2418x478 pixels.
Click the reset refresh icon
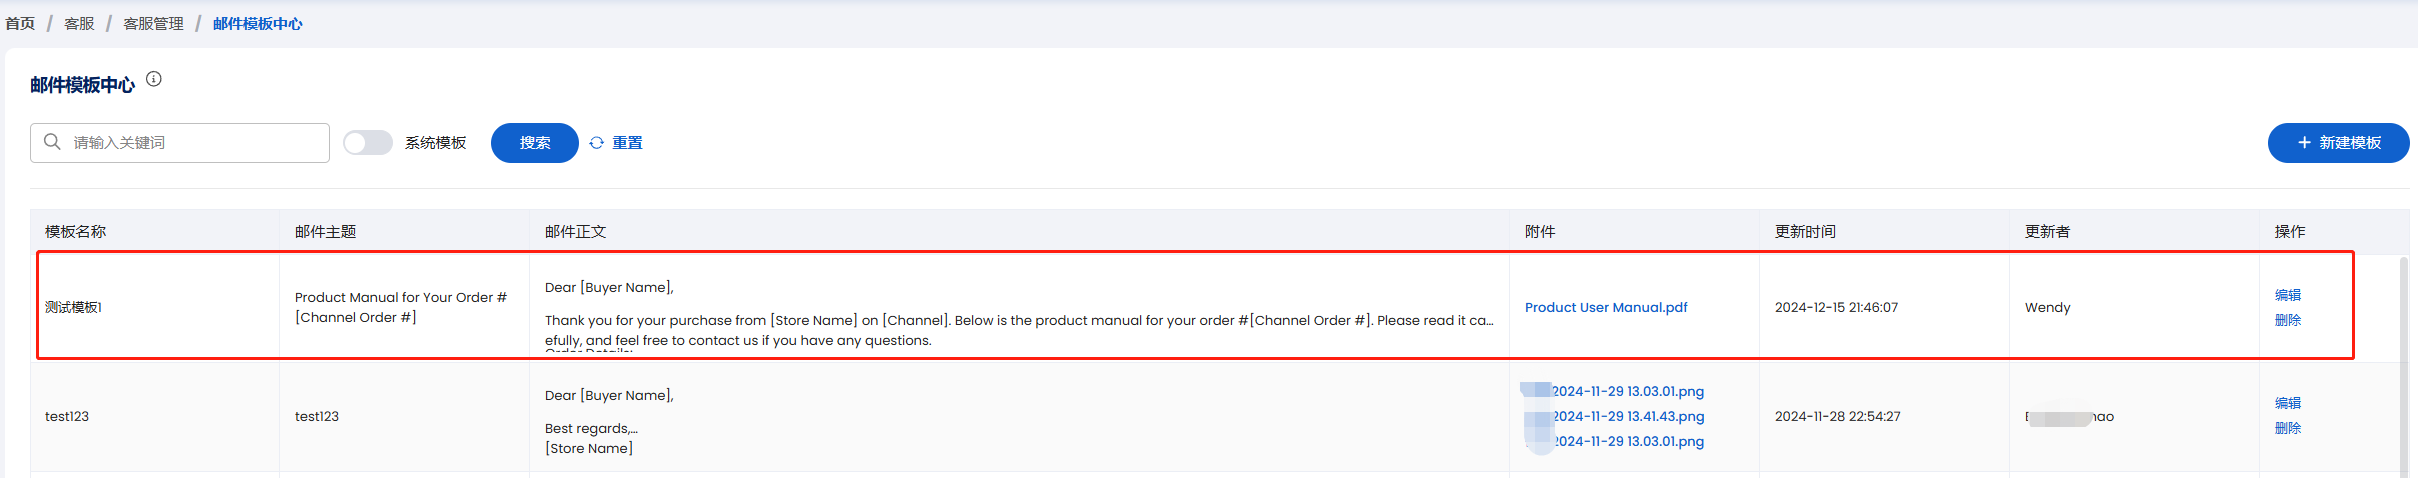click(x=597, y=143)
